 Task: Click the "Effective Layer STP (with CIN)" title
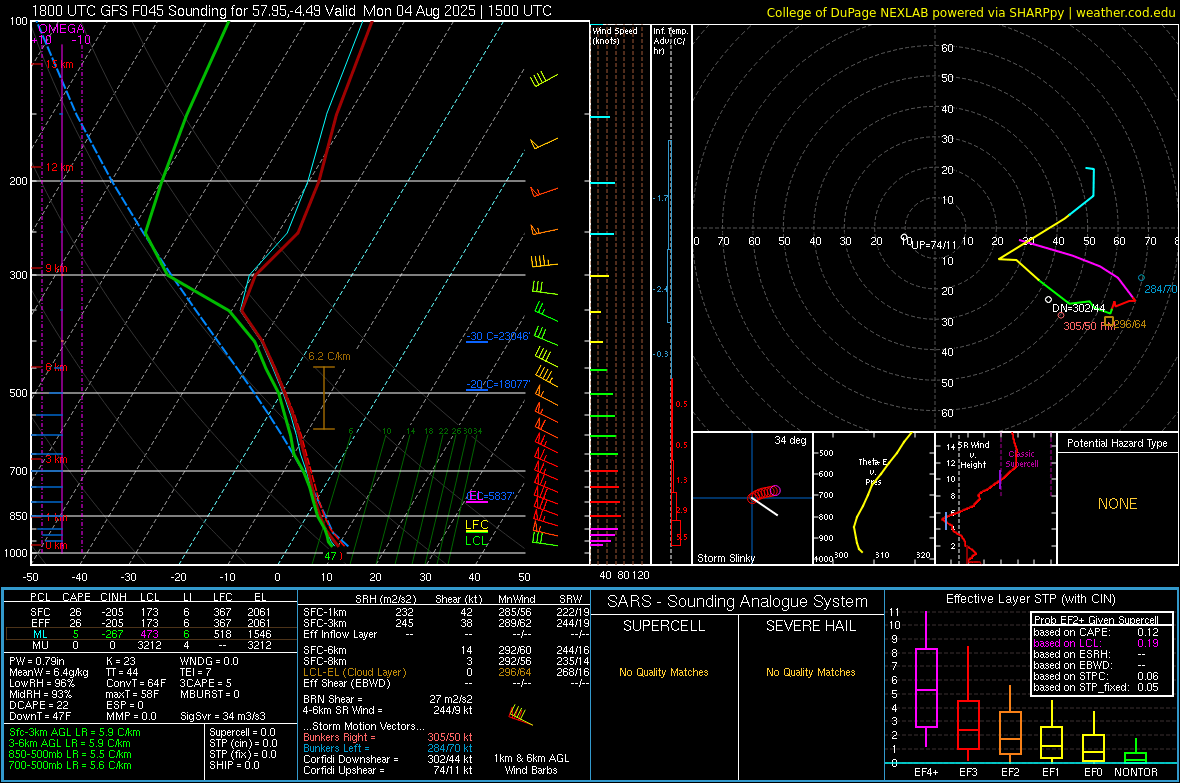pos(1030,599)
